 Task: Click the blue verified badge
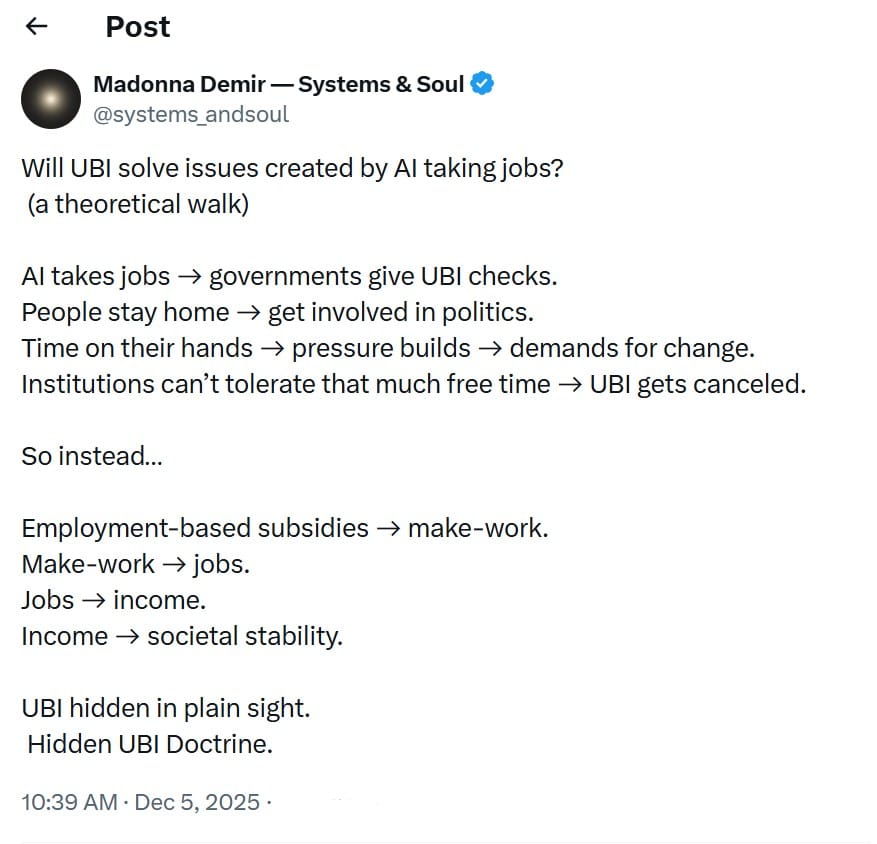(x=482, y=84)
